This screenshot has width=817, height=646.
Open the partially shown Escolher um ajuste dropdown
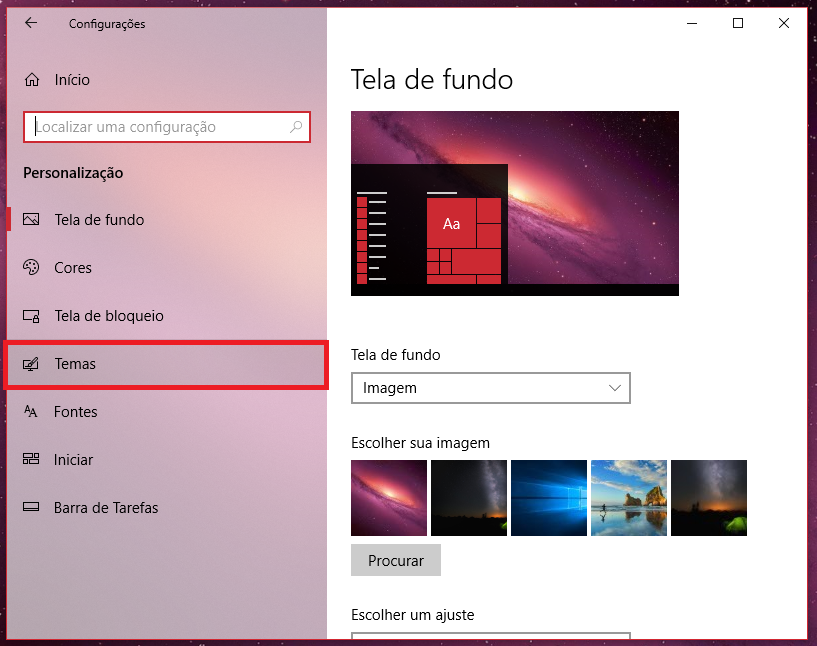pyautogui.click(x=490, y=636)
